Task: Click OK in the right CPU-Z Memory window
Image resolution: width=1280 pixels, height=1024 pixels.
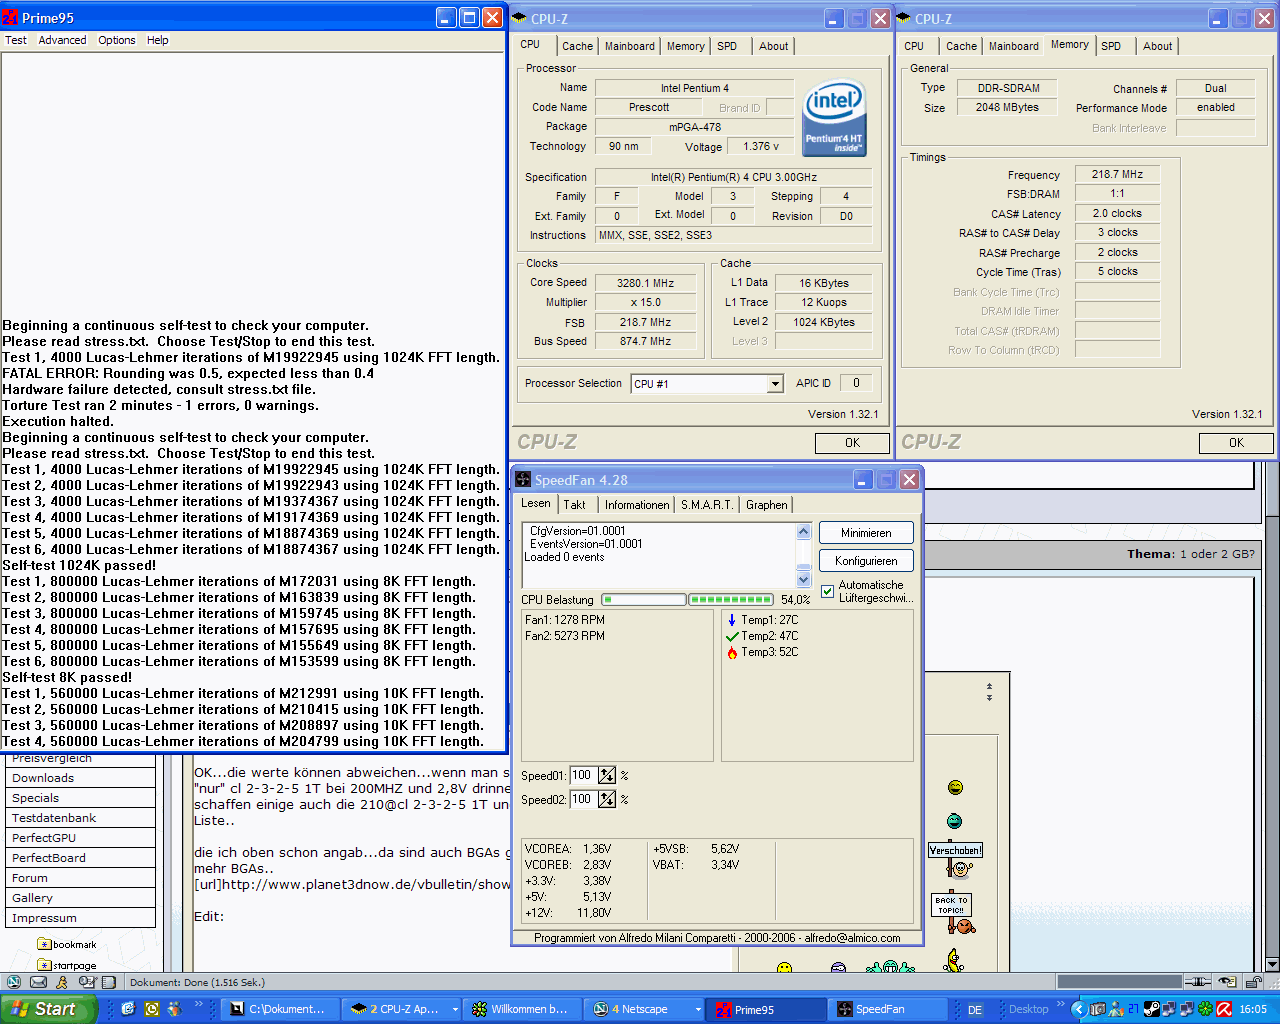Action: point(1236,443)
